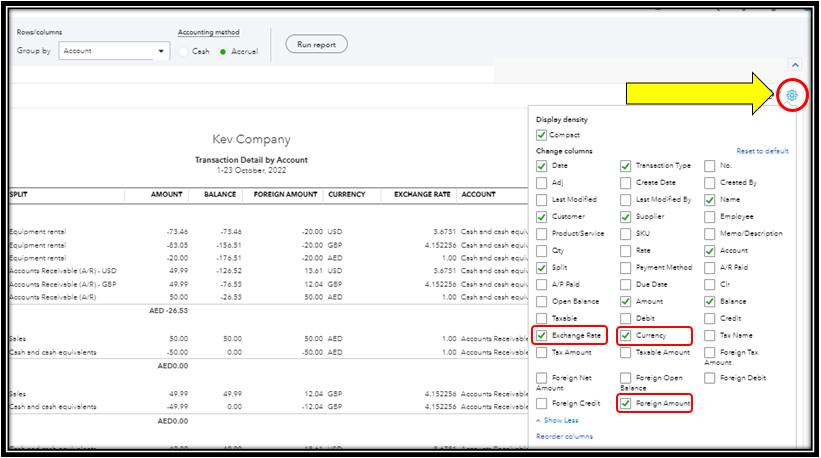Enable the Foreign Open Balance column checkbox
Image resolution: width=821 pixels, height=458 pixels.
point(625,378)
